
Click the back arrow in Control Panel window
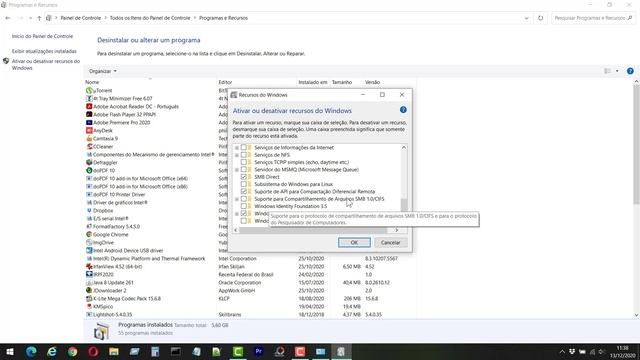(8, 18)
